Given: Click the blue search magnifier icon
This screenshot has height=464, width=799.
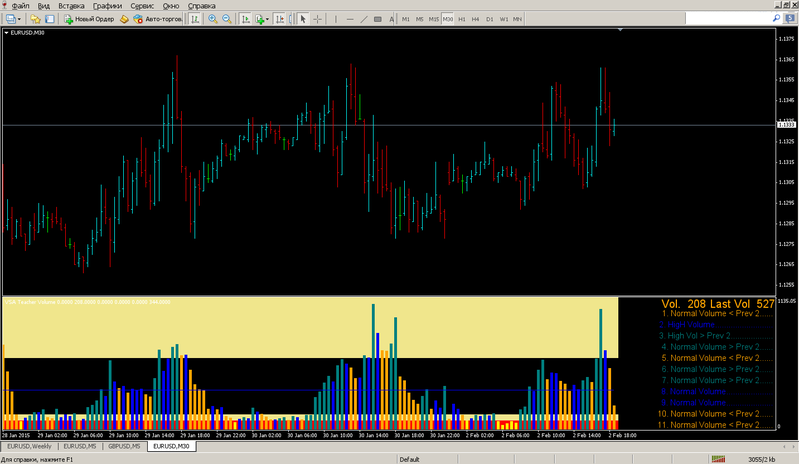Looking at the screenshot, I should point(777,18).
